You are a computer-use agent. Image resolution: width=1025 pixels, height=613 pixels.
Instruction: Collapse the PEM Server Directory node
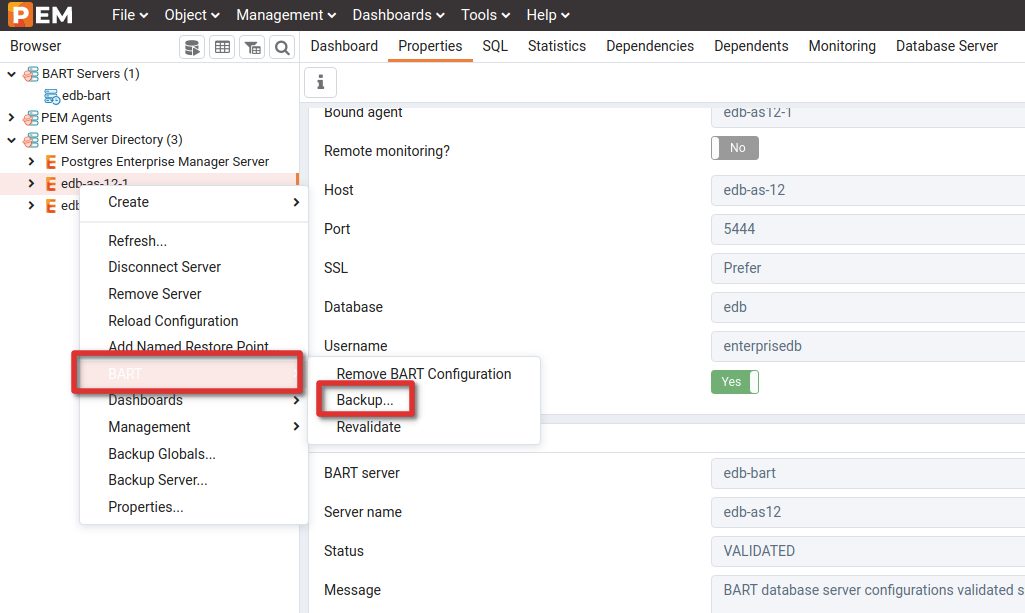pos(11,140)
